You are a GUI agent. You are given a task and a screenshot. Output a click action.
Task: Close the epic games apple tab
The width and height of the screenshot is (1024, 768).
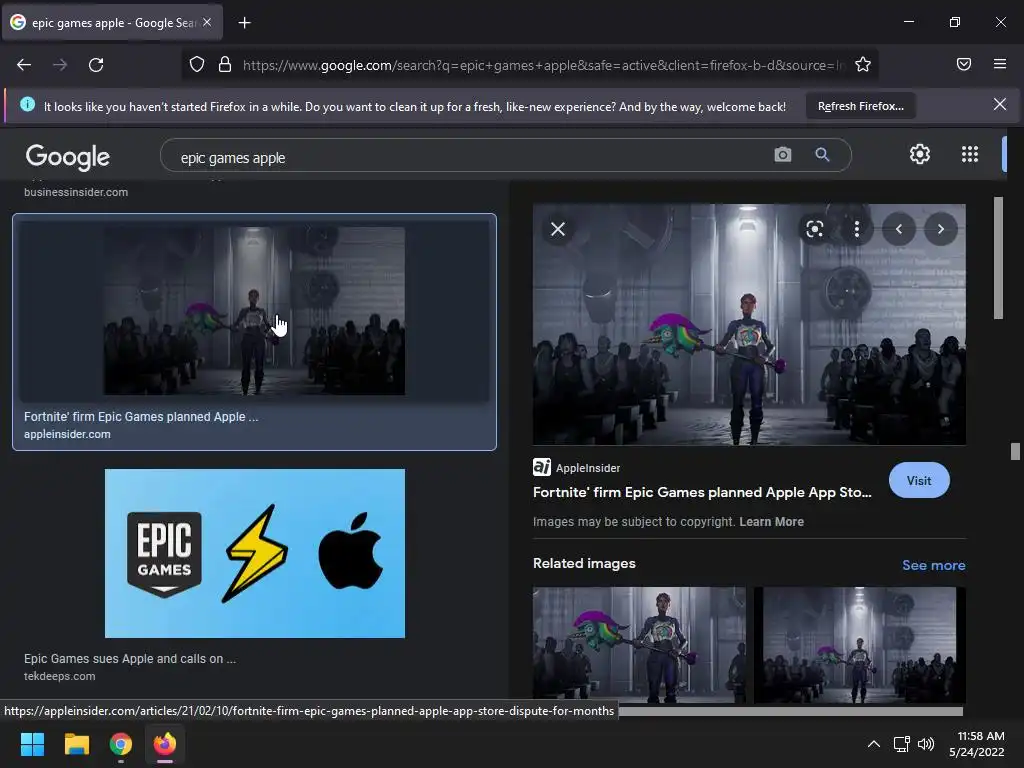[207, 22]
